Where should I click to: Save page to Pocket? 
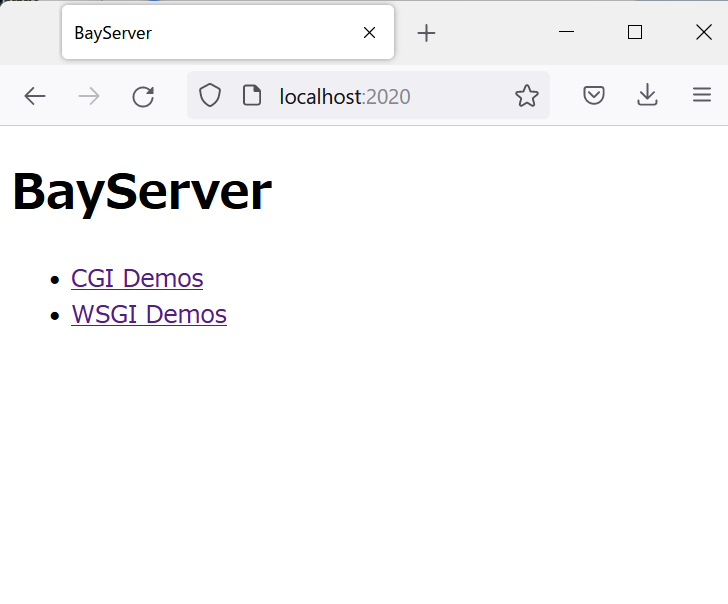[x=594, y=95]
